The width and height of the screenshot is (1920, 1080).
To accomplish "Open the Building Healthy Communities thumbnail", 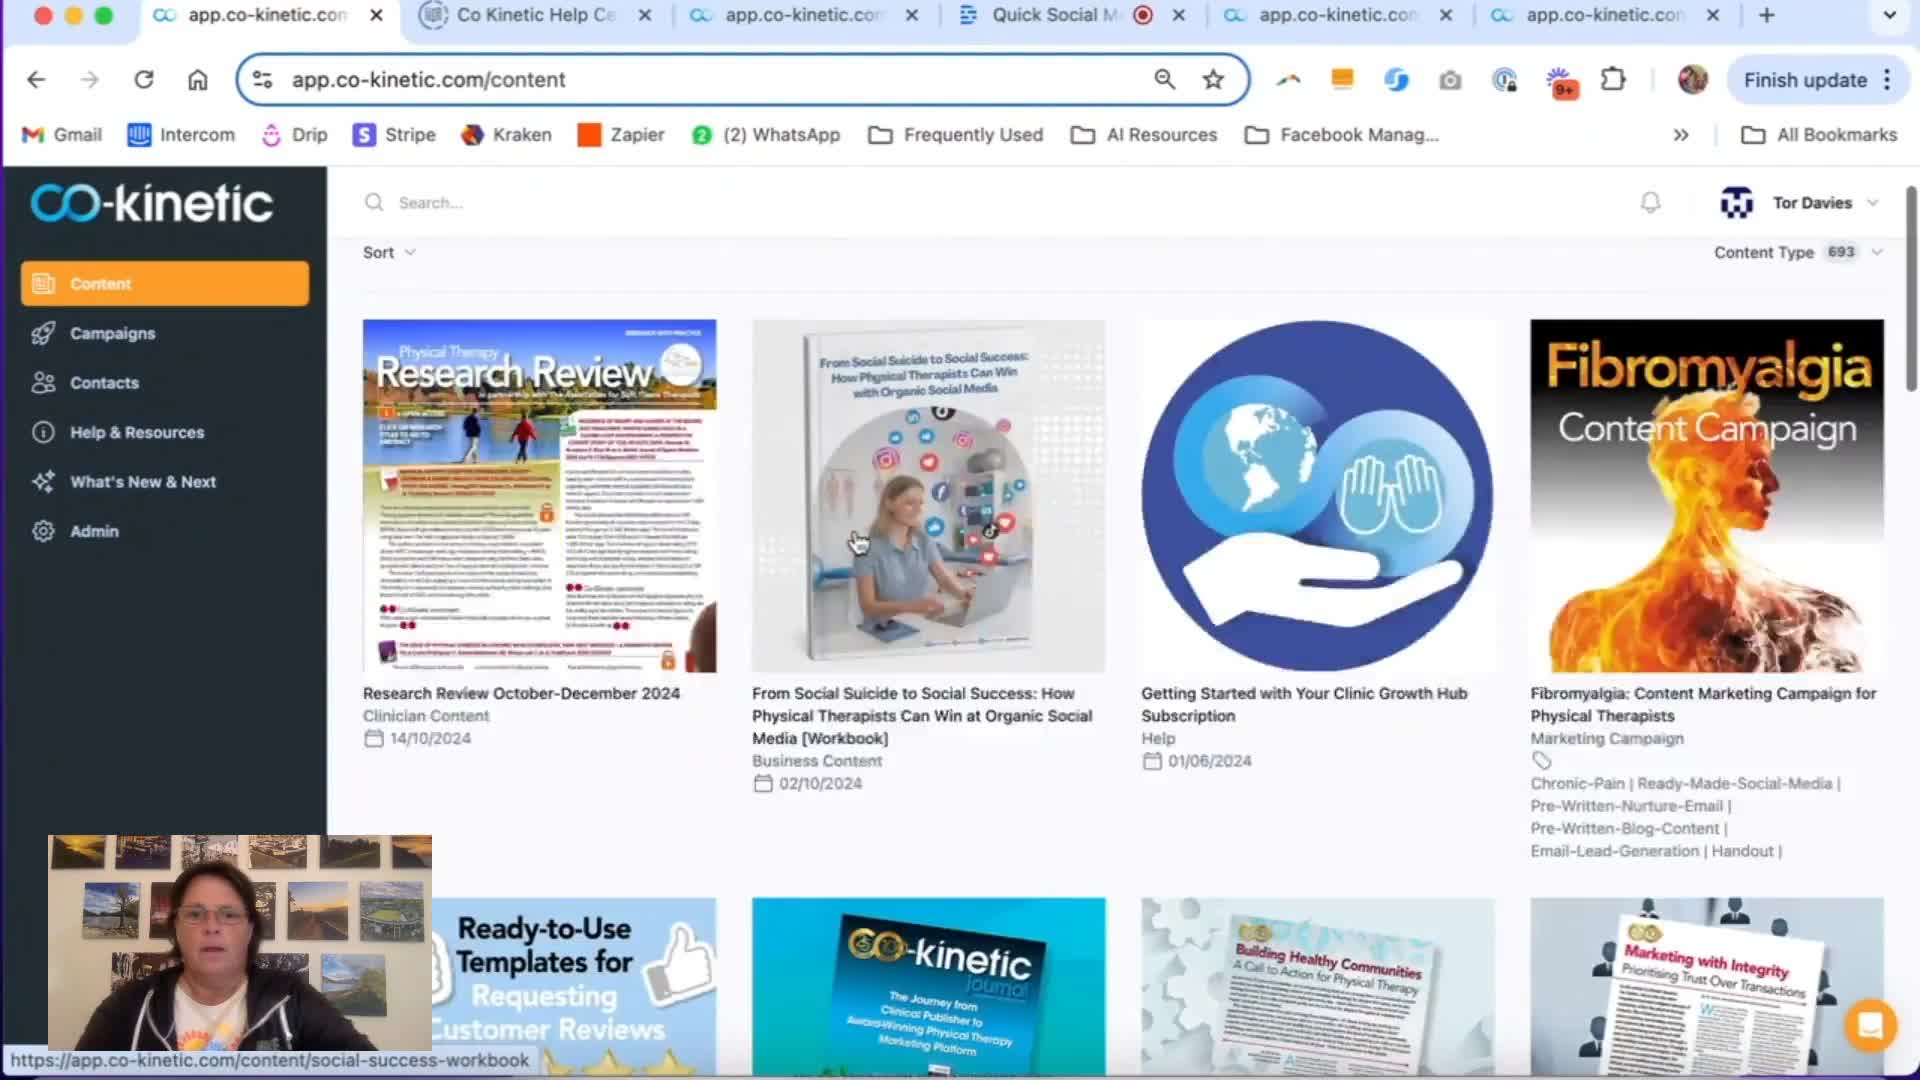I will 1317,987.
